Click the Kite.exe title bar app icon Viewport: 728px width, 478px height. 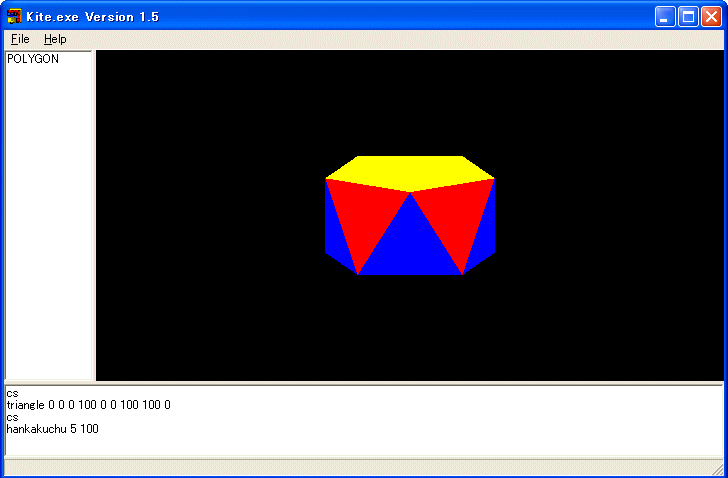click(14, 17)
